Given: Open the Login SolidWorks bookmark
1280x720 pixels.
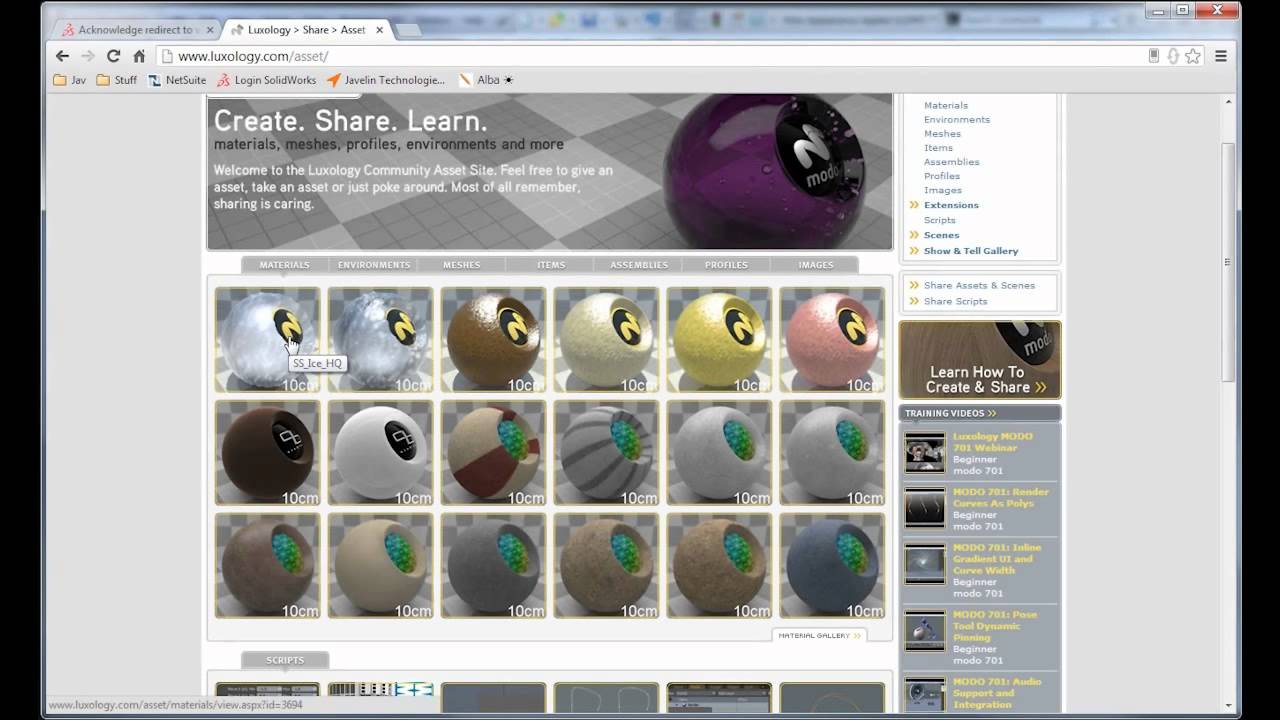Looking at the screenshot, I should [x=266, y=80].
